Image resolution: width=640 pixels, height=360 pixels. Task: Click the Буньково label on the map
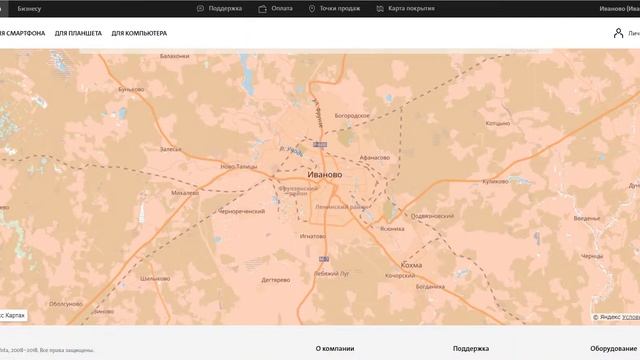point(131,89)
